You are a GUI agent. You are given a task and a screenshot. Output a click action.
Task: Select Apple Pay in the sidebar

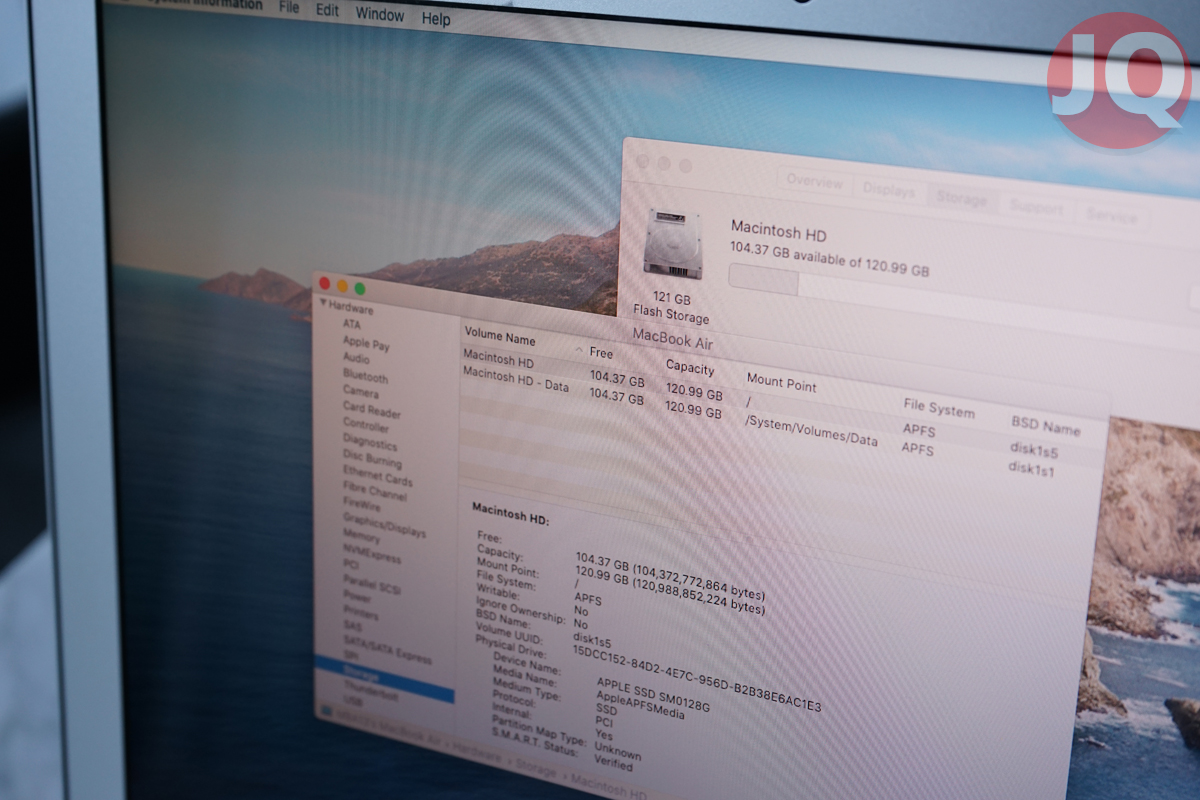[366, 343]
